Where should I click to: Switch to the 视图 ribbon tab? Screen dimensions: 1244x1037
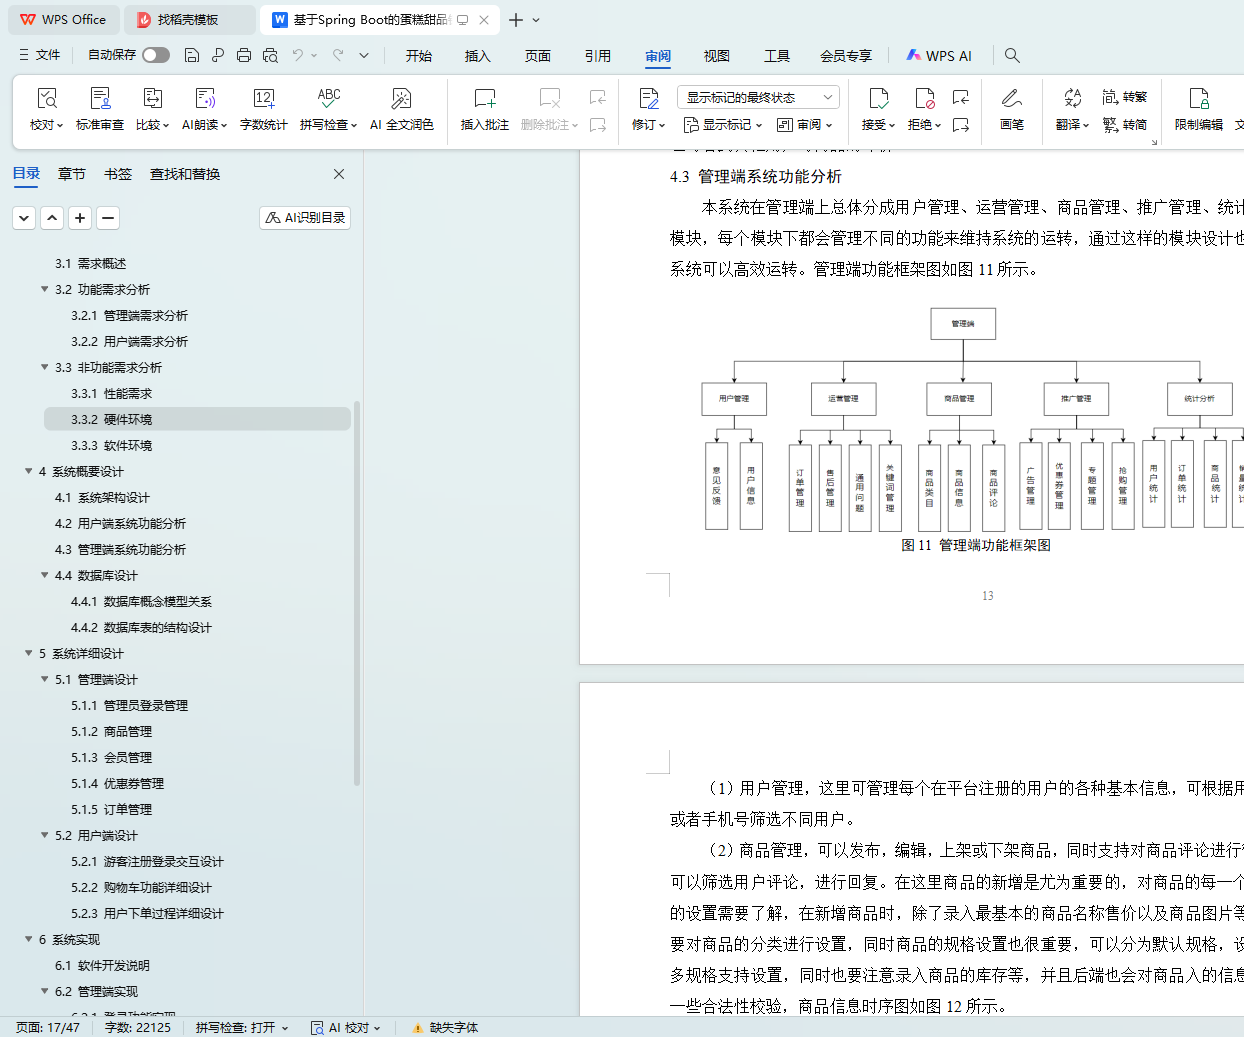[716, 56]
